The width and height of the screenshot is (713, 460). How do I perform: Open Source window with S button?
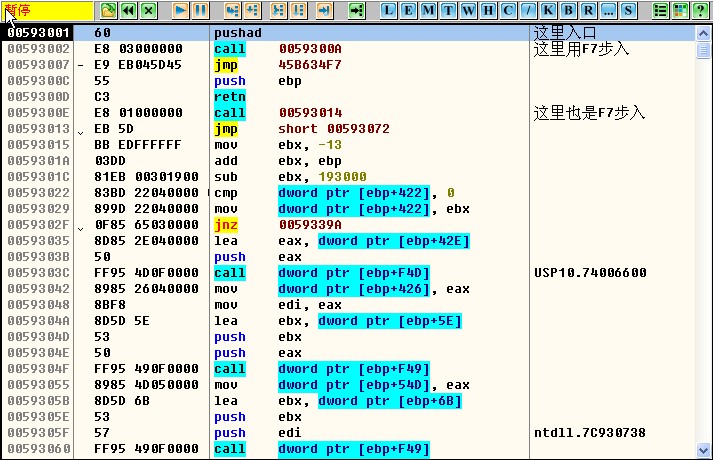(628, 10)
